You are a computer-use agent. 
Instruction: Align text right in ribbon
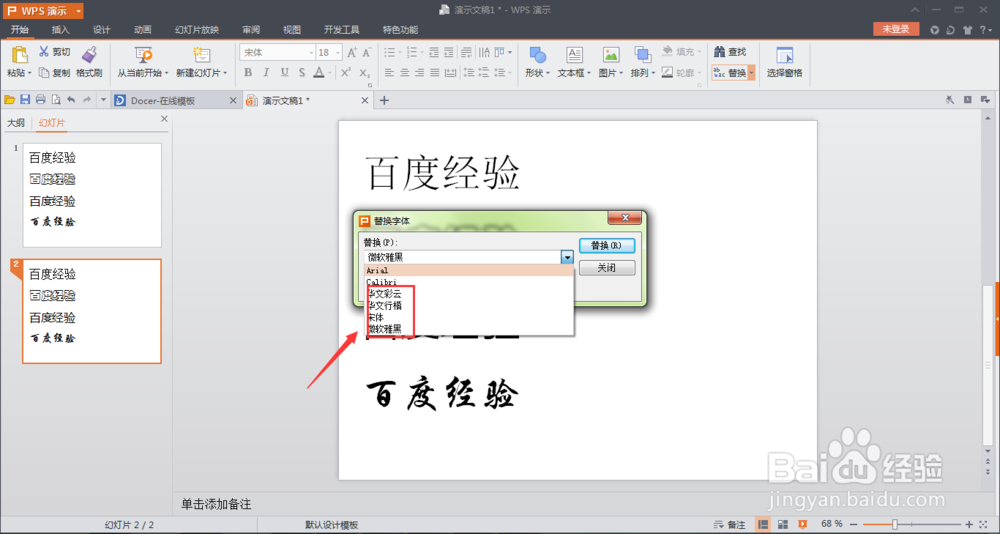[420, 73]
